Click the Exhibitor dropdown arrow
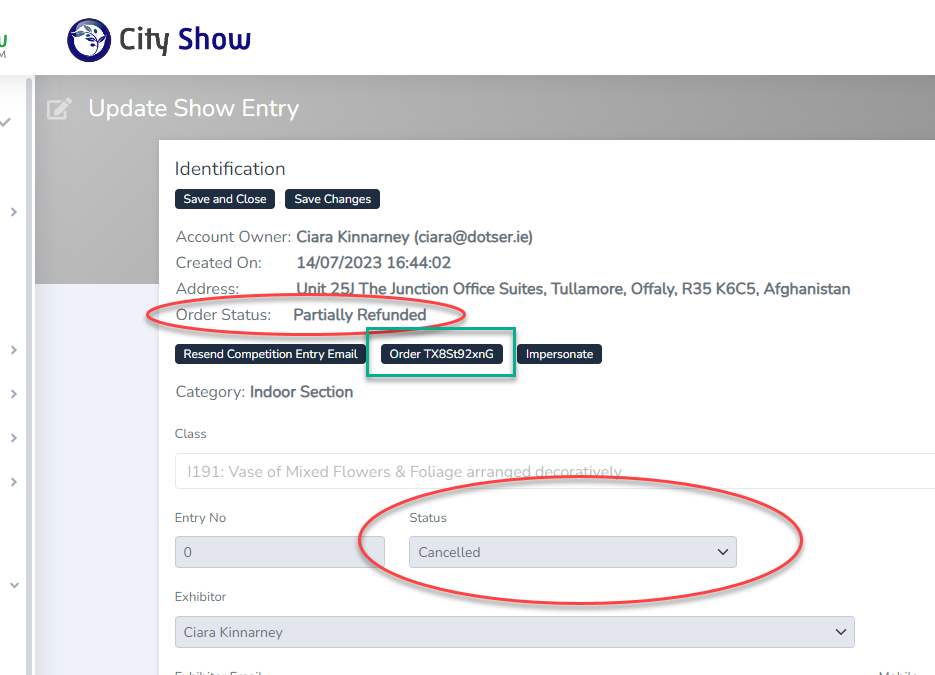The width and height of the screenshot is (935, 675). click(841, 632)
